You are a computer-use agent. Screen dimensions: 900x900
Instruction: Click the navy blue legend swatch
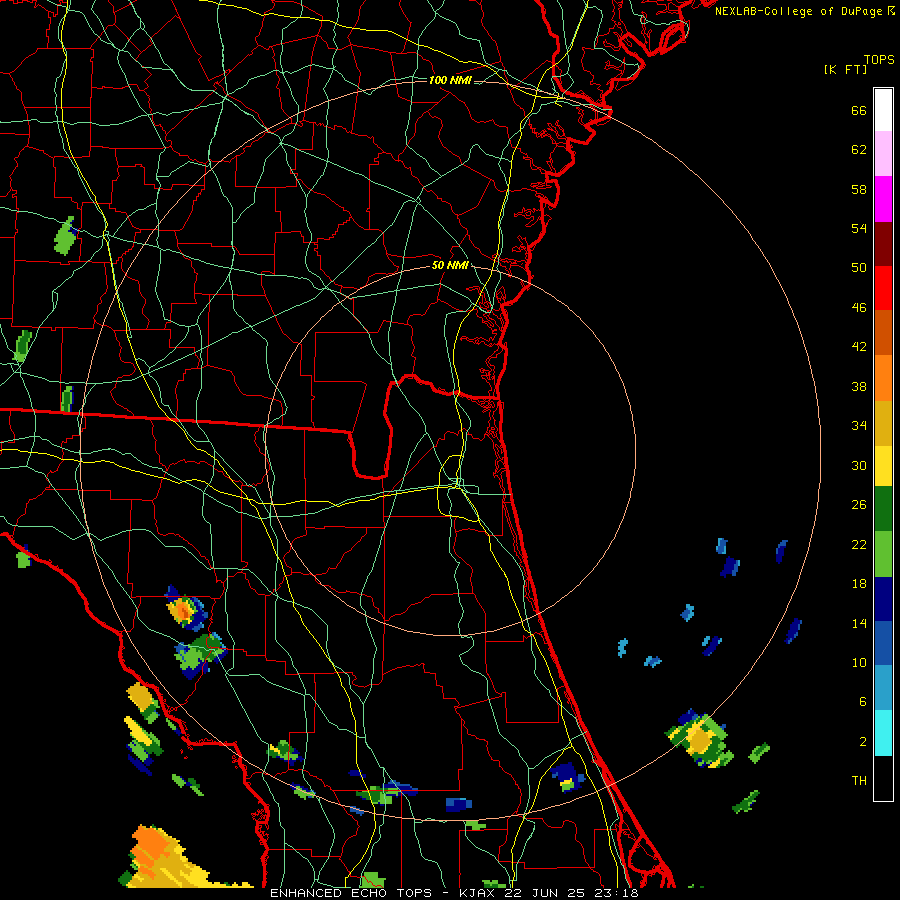tap(883, 599)
